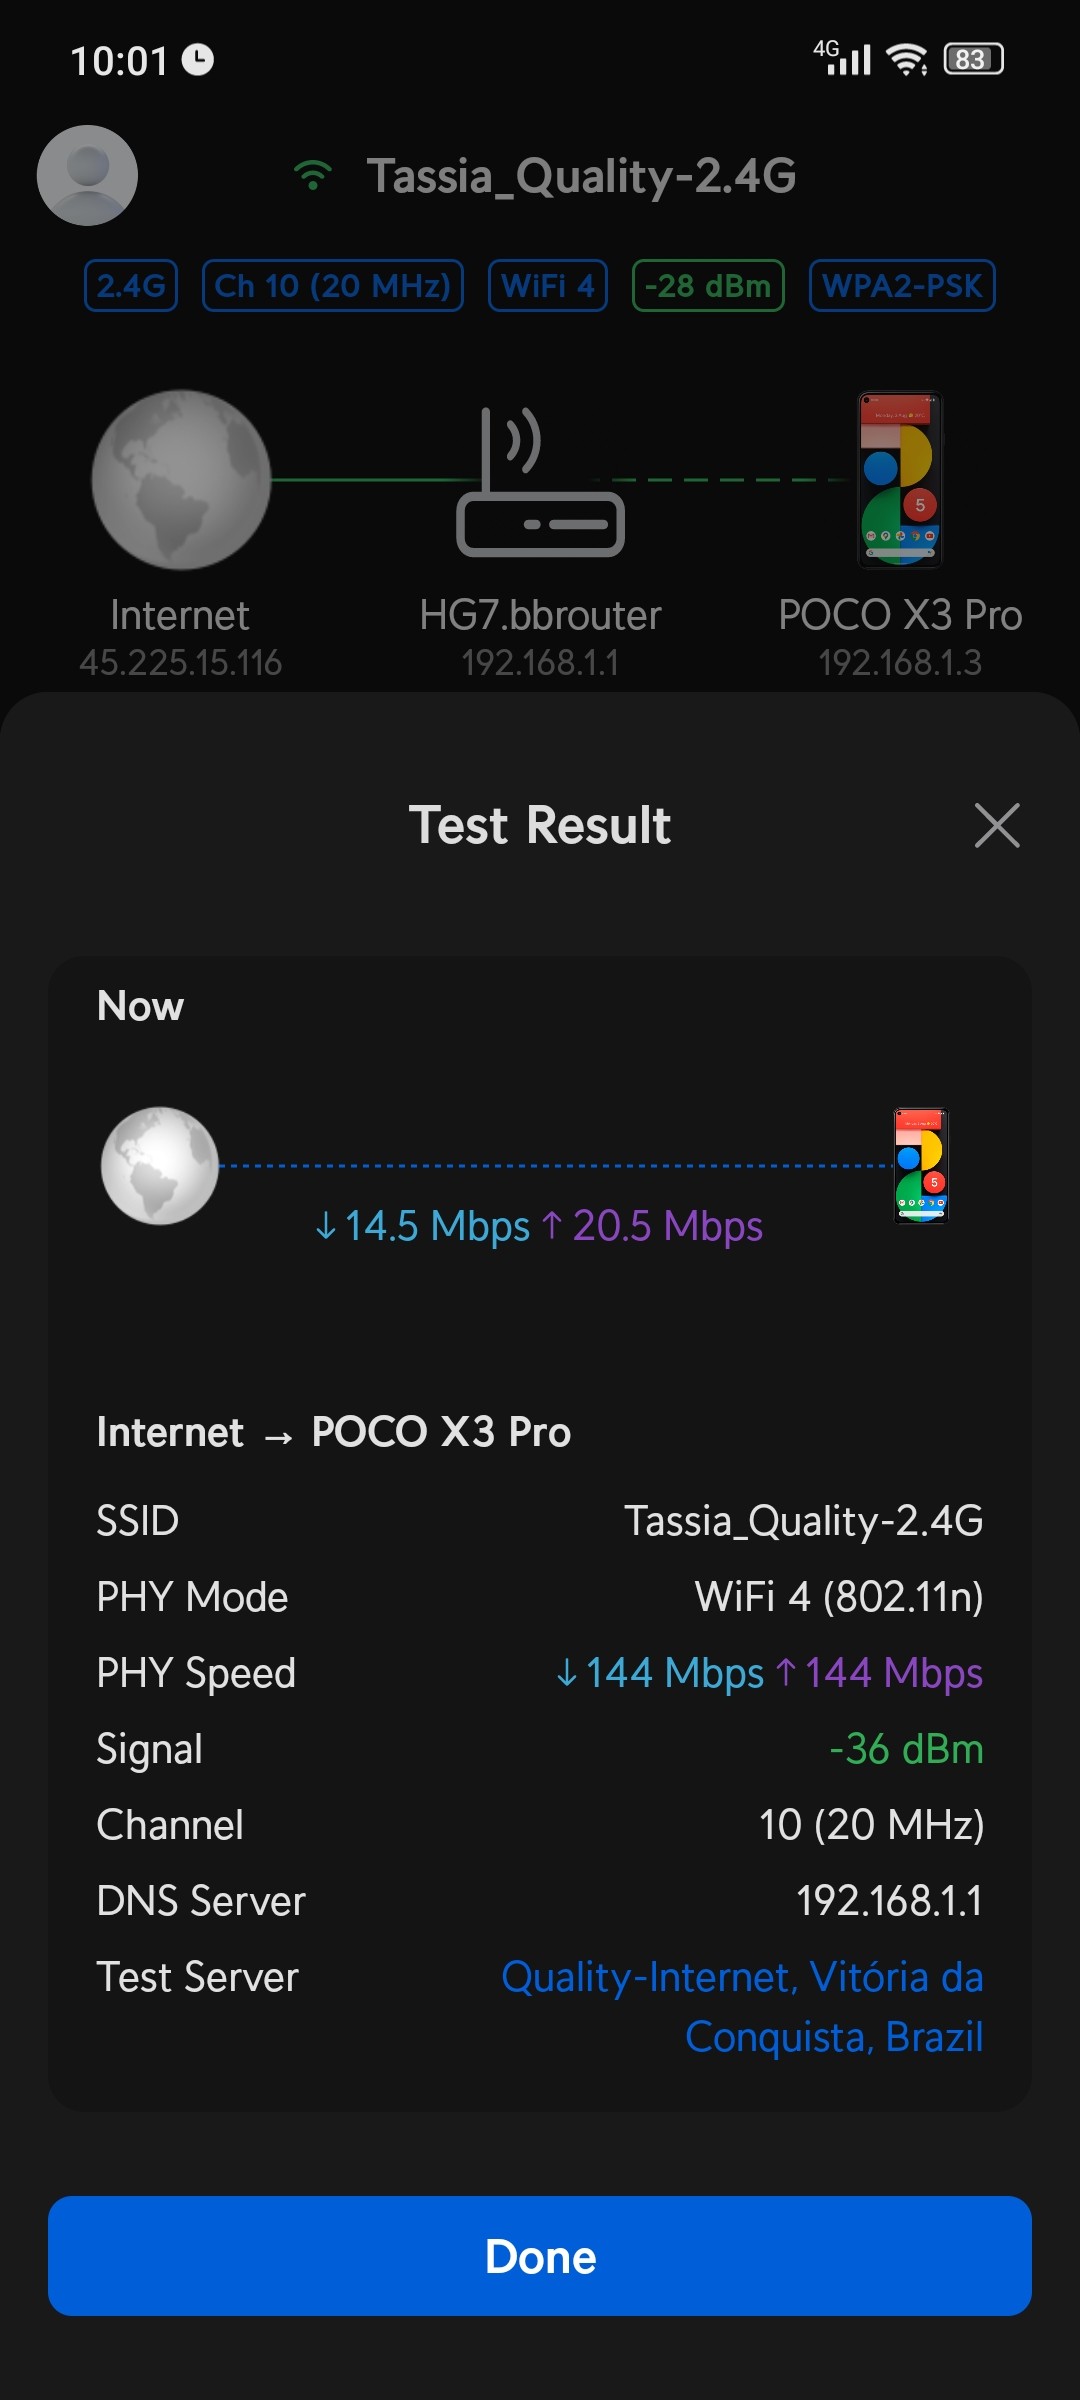Screen dimensions: 1080x2400
Task: Tap the Internet globe icon in topology
Action: coord(181,480)
